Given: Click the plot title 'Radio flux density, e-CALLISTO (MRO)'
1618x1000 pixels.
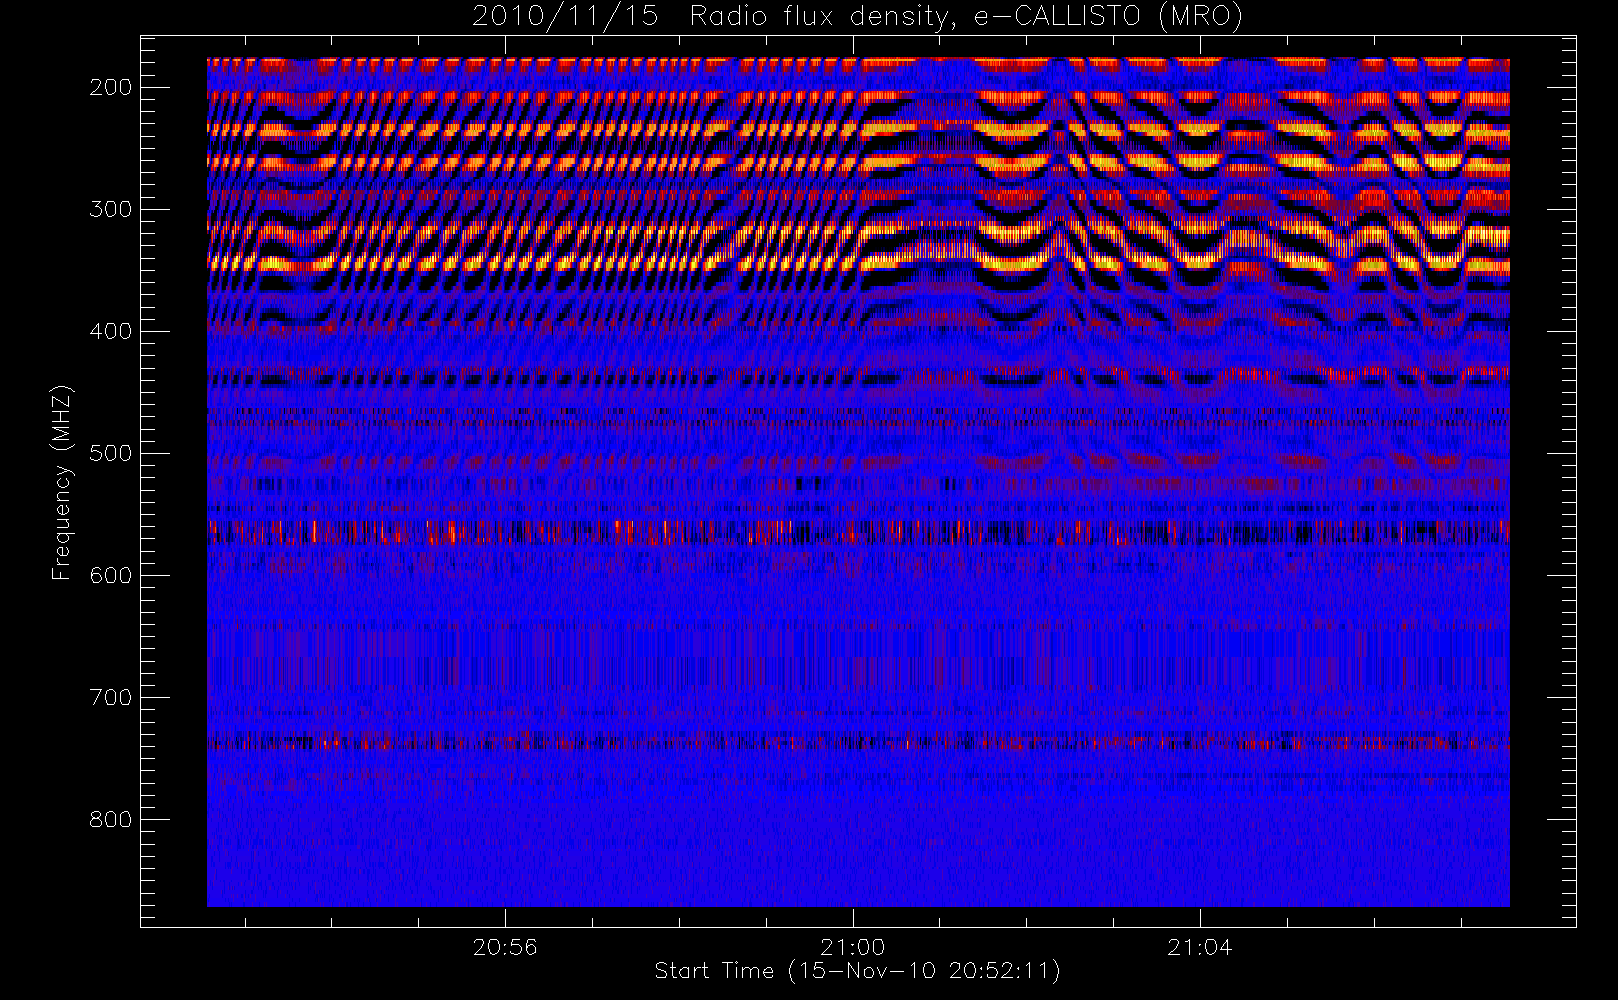Looking at the screenshot, I should pos(966,17).
